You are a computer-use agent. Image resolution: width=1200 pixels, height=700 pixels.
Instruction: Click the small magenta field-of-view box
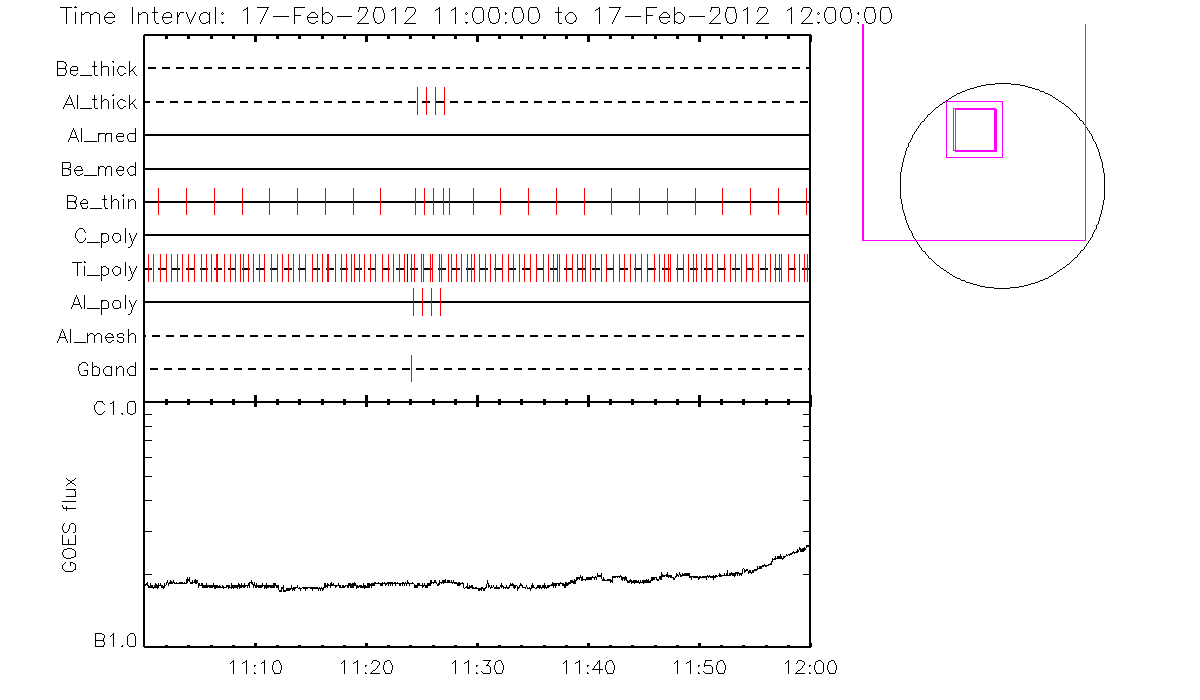(974, 129)
